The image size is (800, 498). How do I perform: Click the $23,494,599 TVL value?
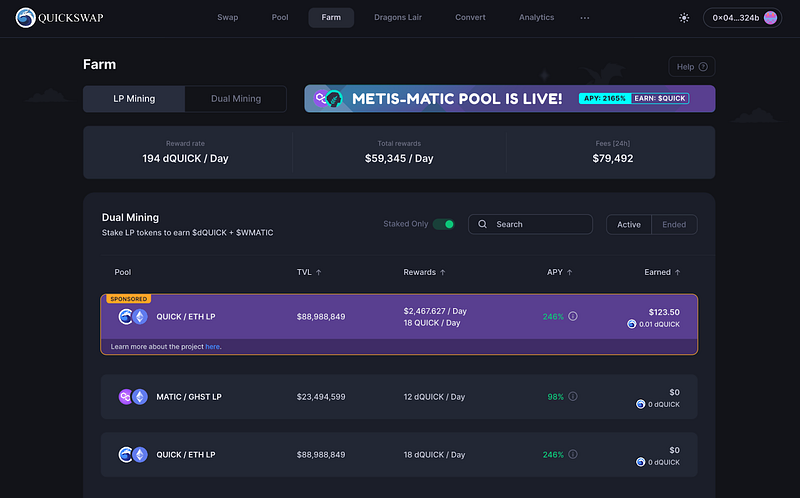(321, 397)
